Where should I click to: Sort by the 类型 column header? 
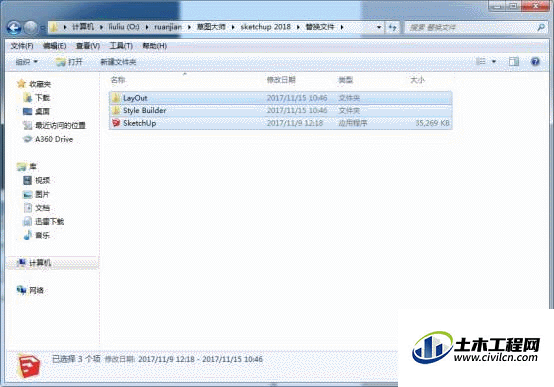pos(346,80)
